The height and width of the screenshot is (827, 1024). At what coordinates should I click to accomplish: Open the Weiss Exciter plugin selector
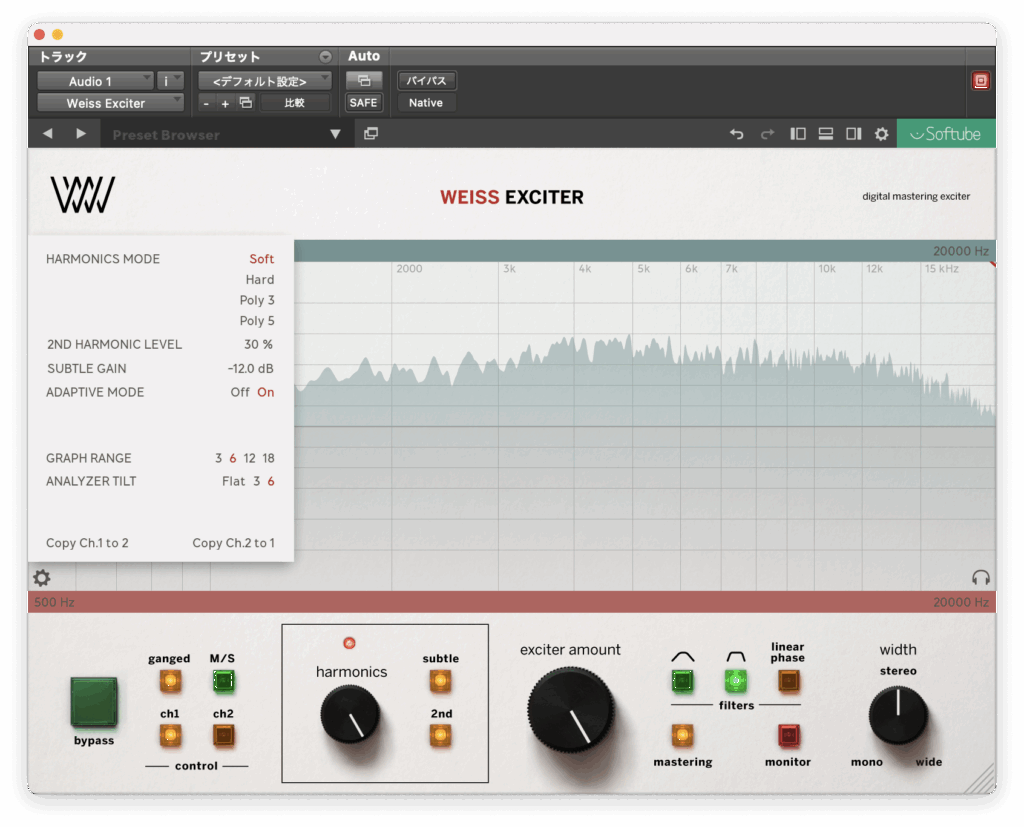coord(110,103)
